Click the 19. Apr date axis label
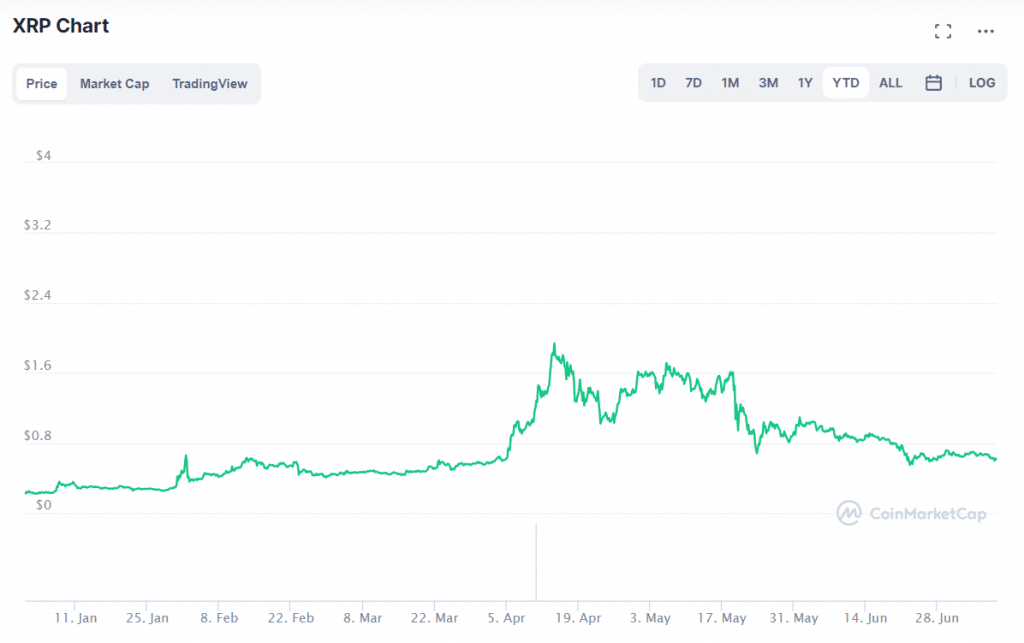 tap(577, 618)
